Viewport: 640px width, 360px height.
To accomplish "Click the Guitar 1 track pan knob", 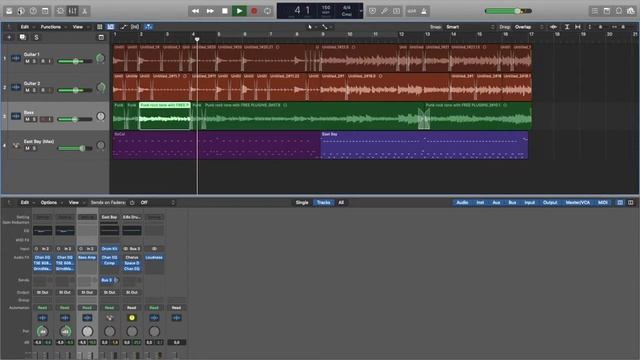I will [100, 58].
